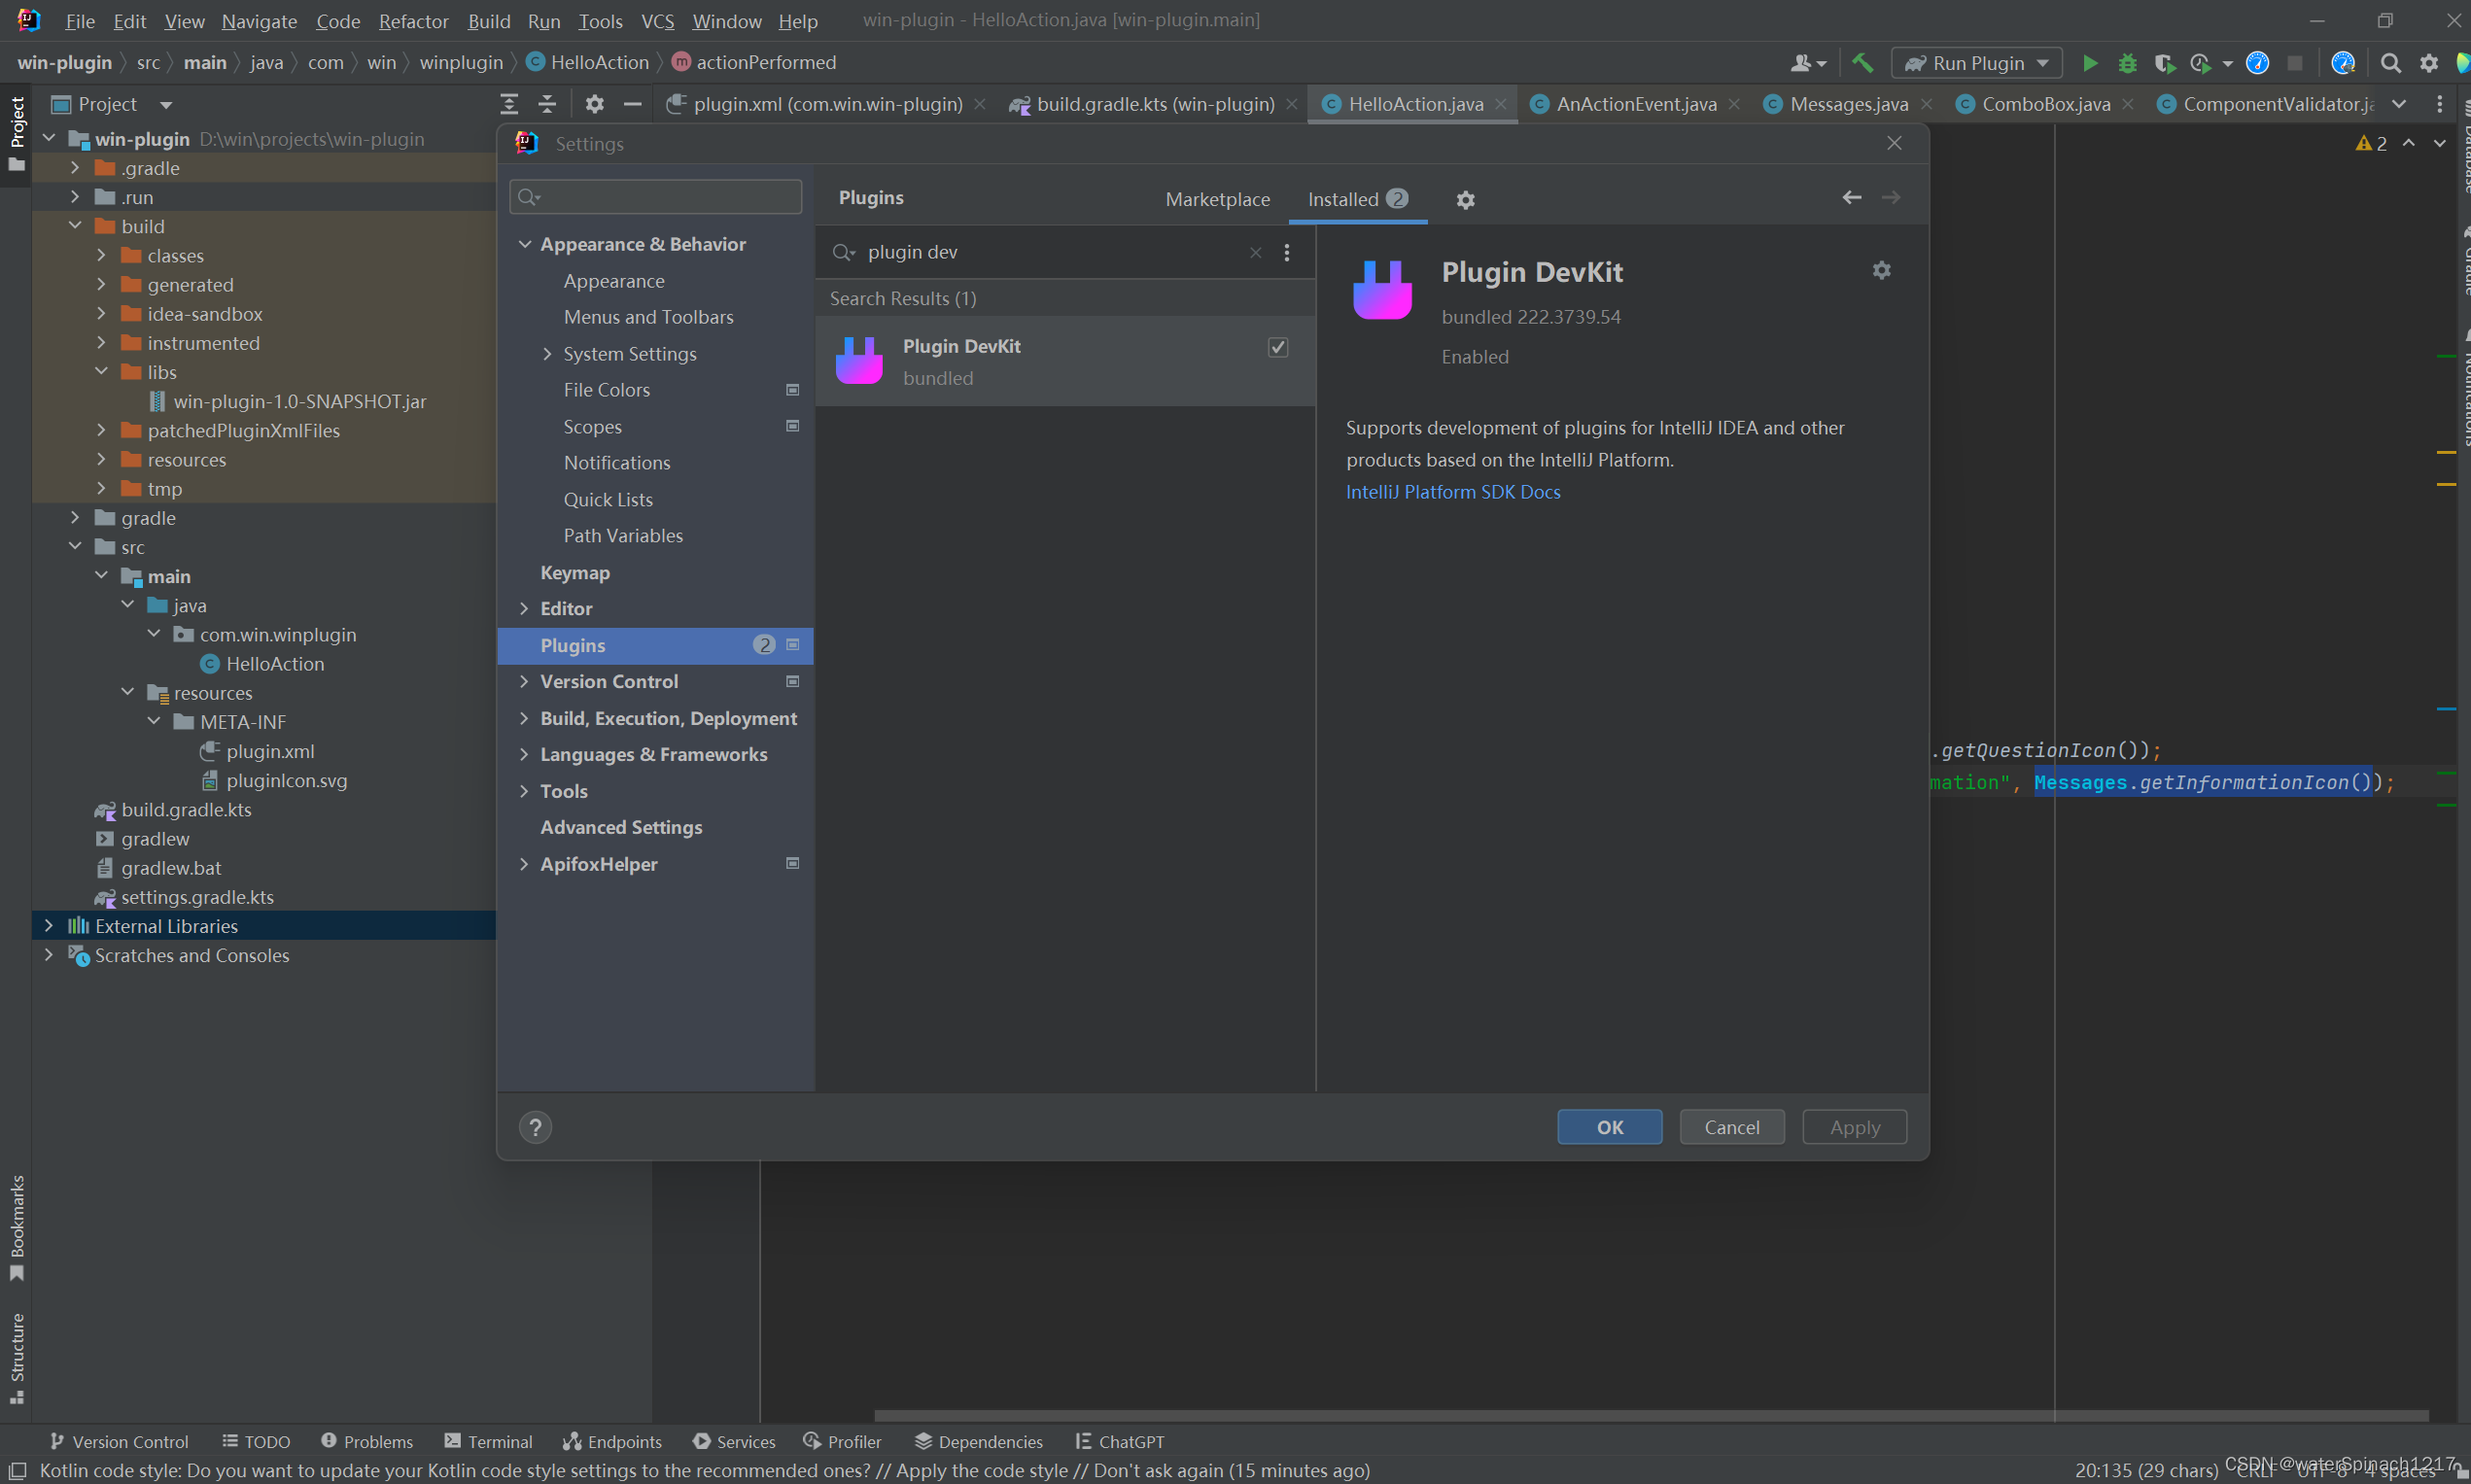Open the Refactor menu
Image resolution: width=2471 pixels, height=1484 pixels.
click(413, 21)
